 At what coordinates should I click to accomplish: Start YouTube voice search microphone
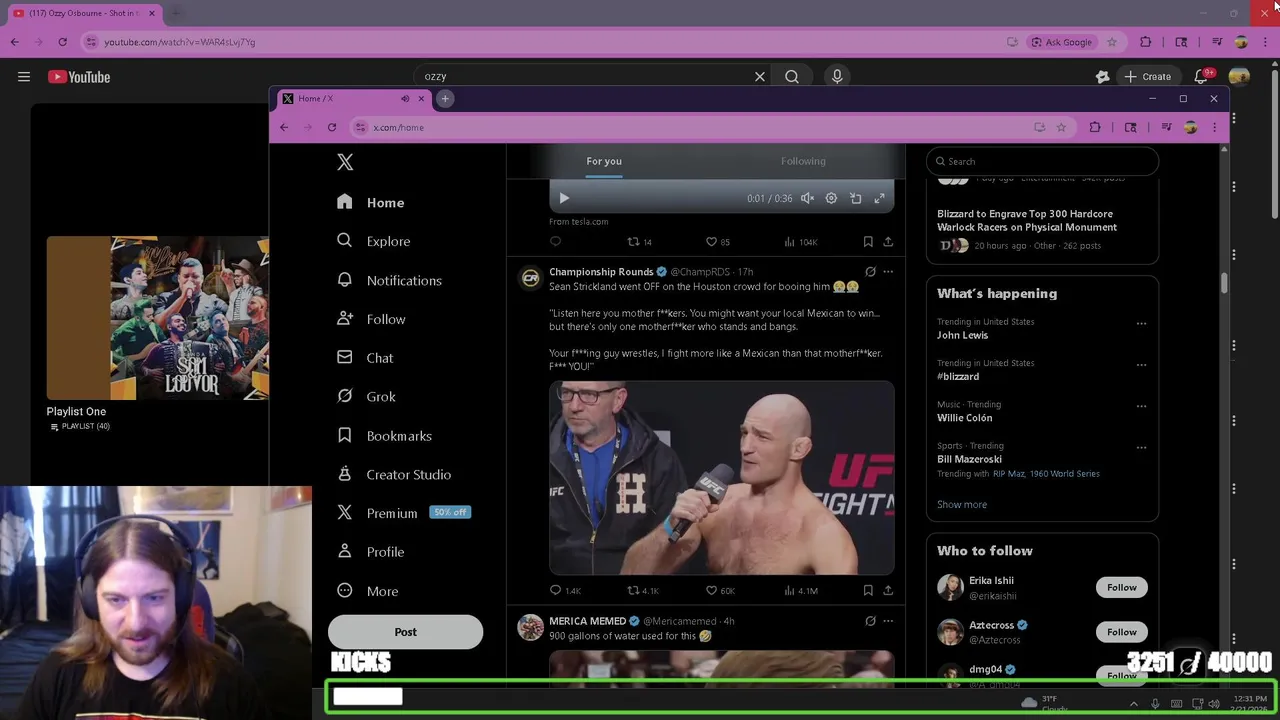[x=837, y=76]
